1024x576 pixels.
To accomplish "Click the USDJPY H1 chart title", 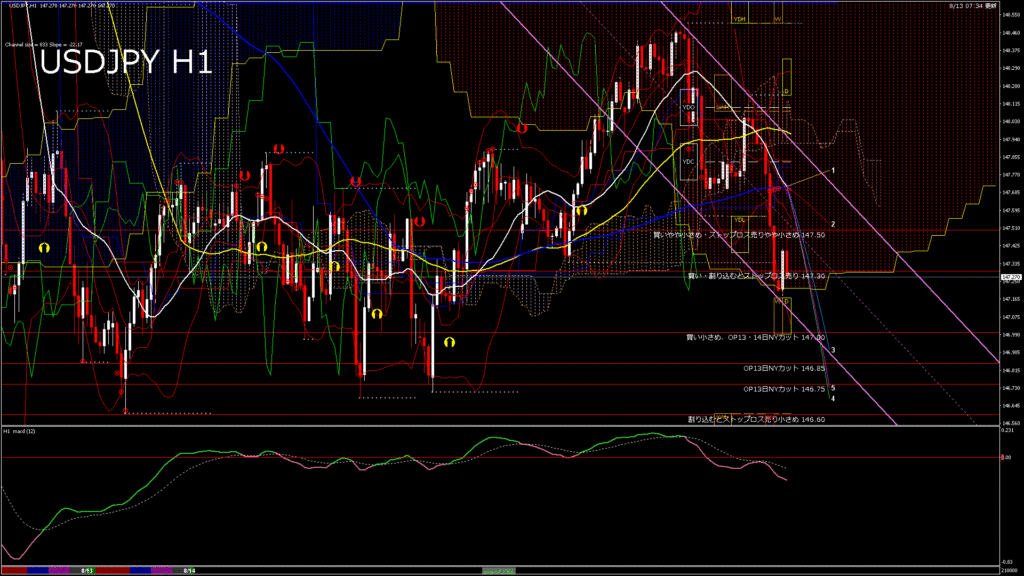I will point(125,63).
